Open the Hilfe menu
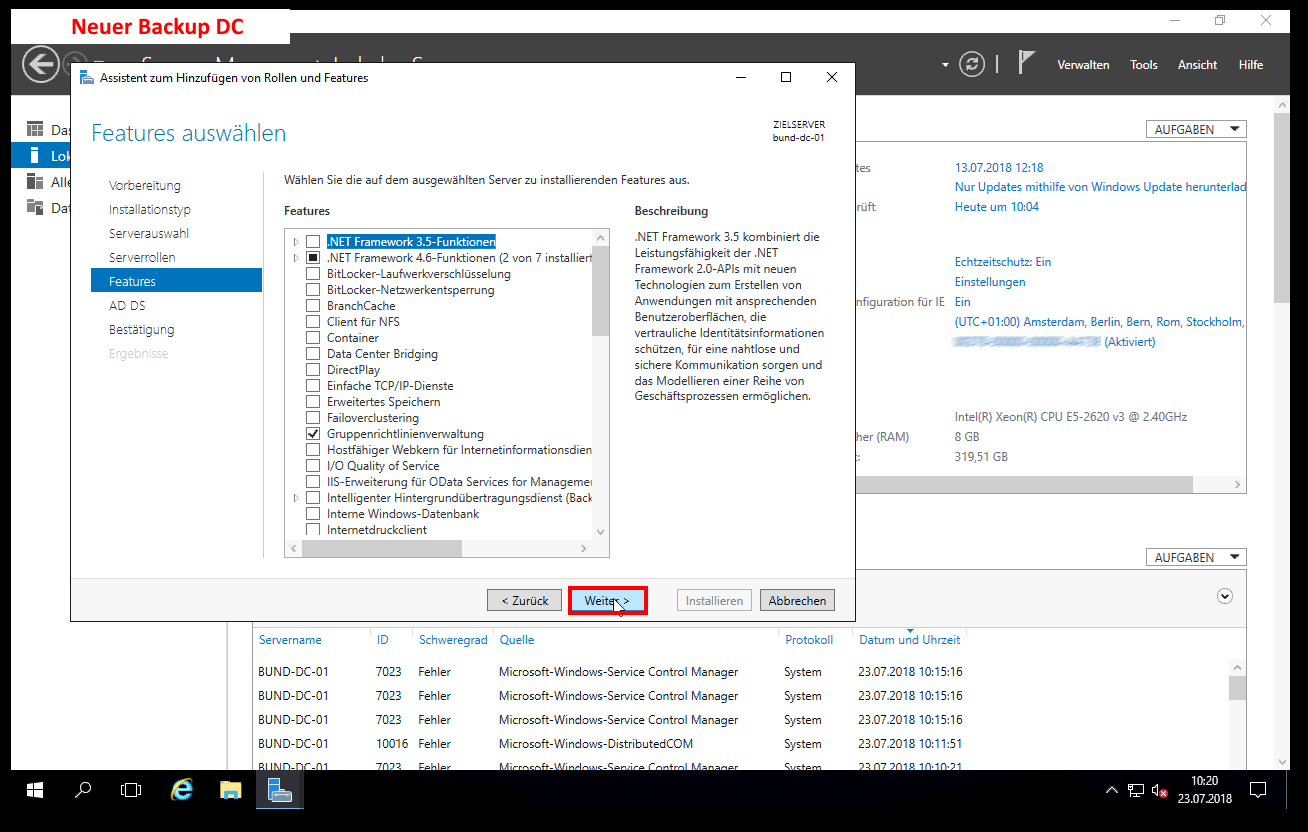1308x832 pixels. 1251,65
